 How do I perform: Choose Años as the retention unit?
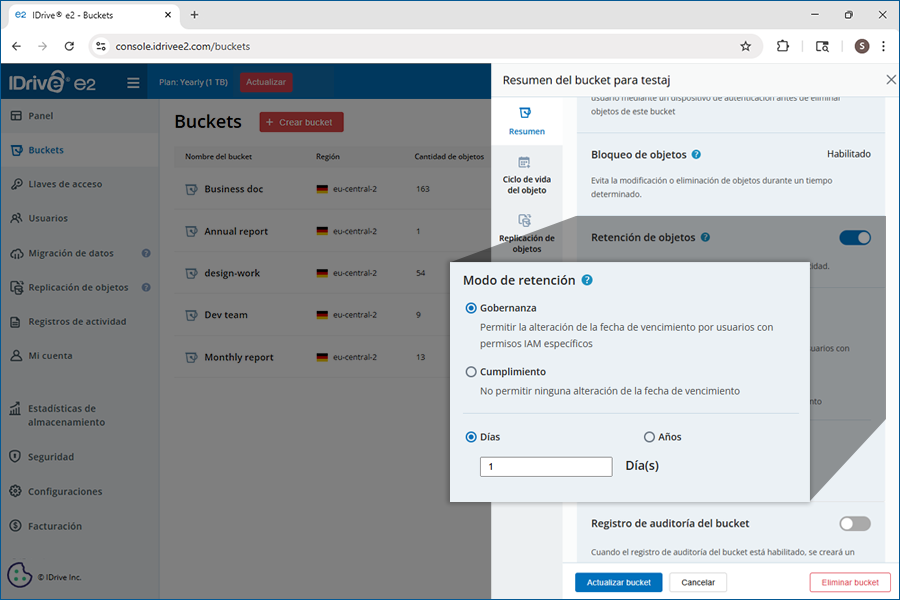point(649,437)
